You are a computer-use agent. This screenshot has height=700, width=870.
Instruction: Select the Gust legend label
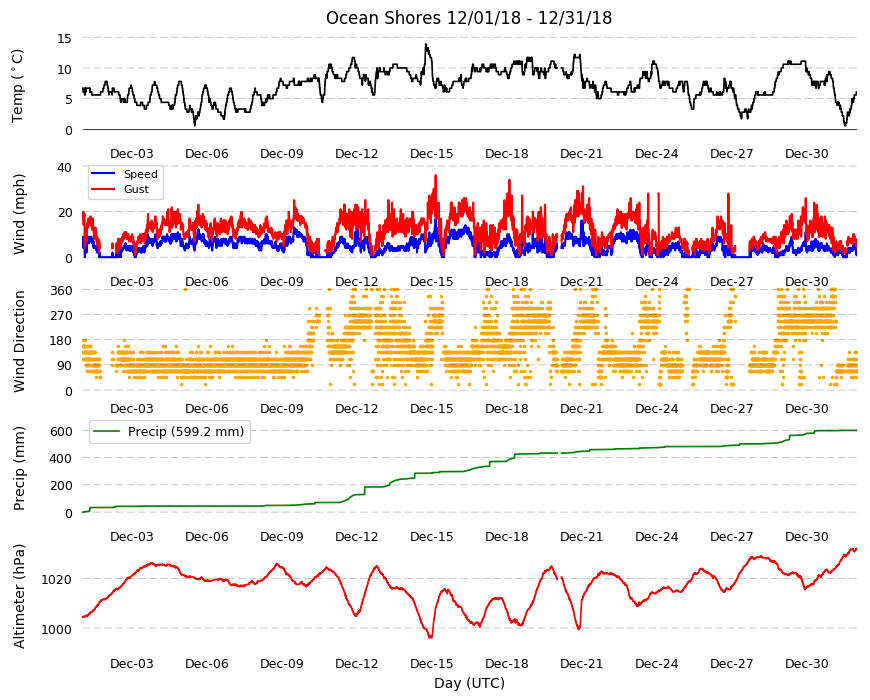tap(136, 189)
